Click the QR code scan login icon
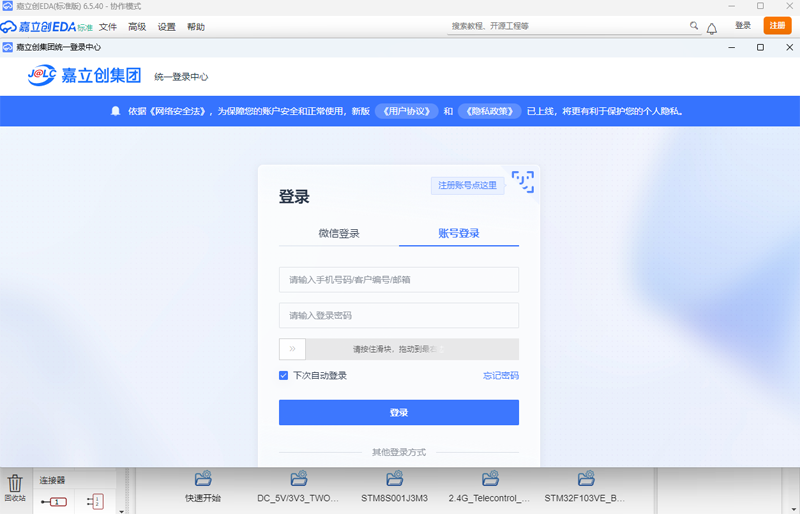The image size is (800, 514). click(523, 182)
